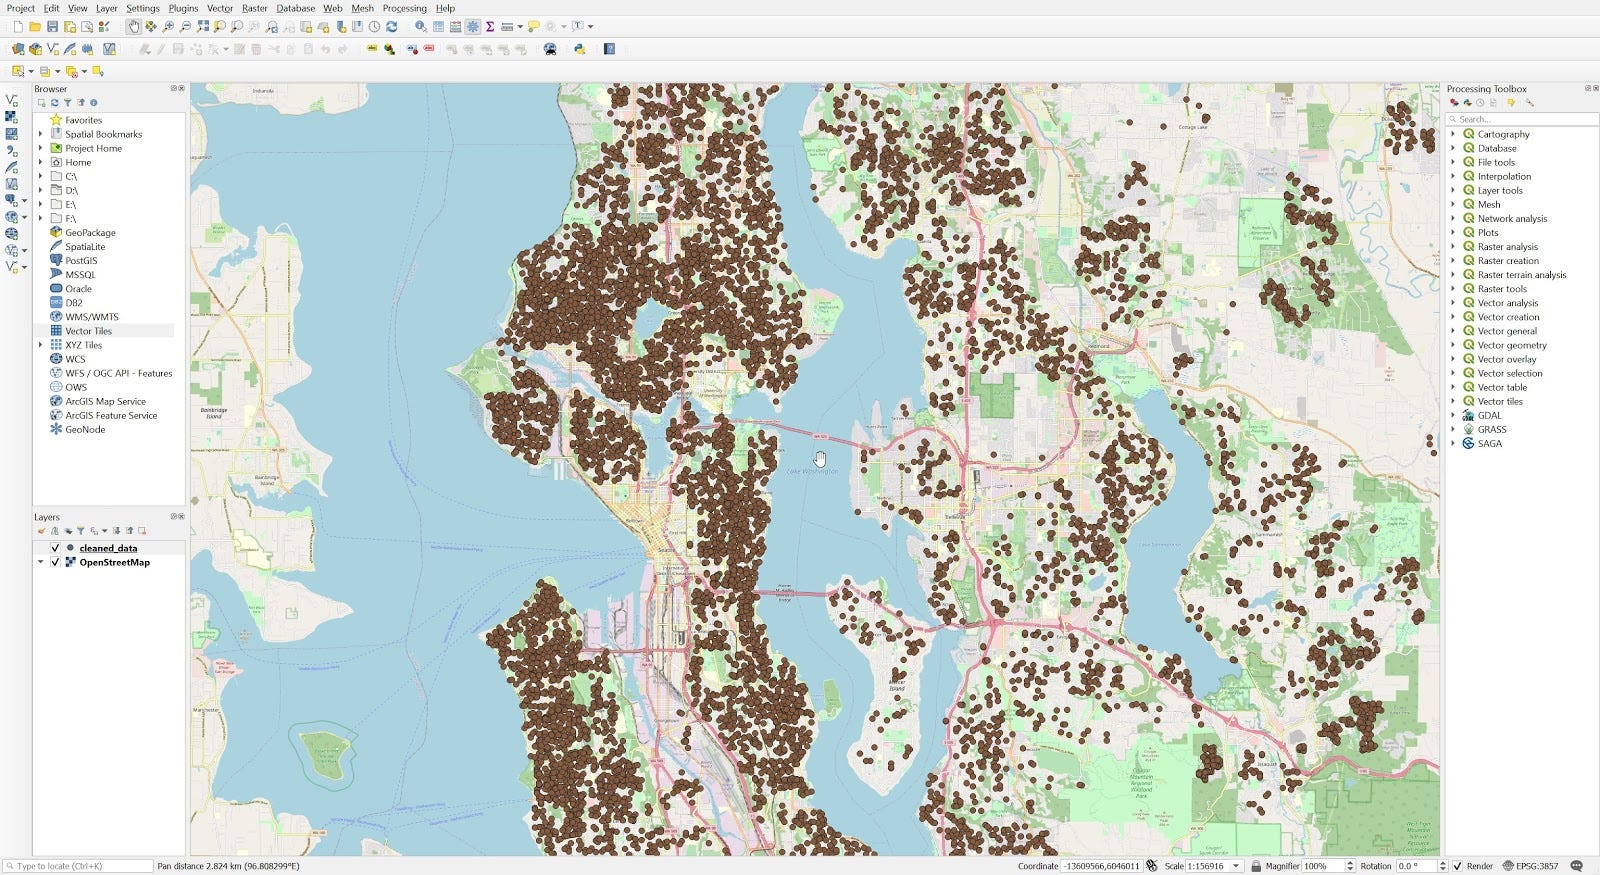Viewport: 1600px width, 875px height.
Task: Open the Layer menu
Action: click(x=106, y=8)
